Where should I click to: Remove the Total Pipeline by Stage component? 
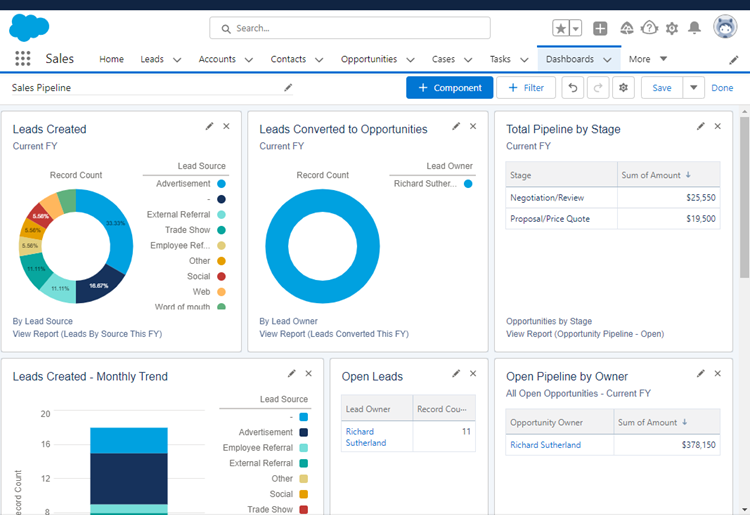pyautogui.click(x=719, y=127)
